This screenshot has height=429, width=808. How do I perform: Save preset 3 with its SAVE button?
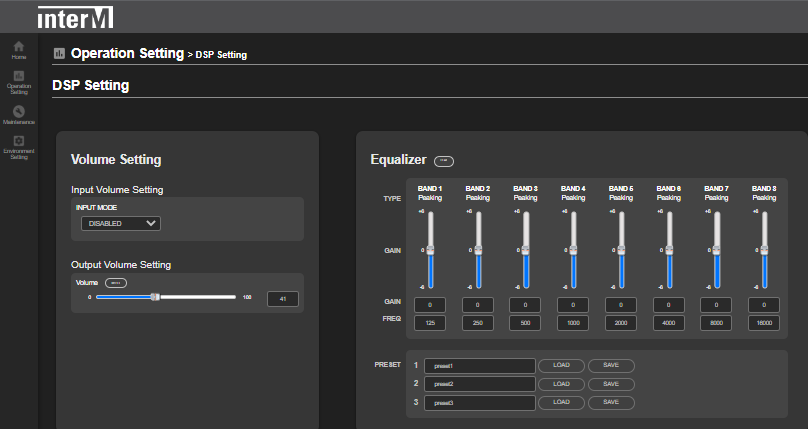pyautogui.click(x=611, y=402)
